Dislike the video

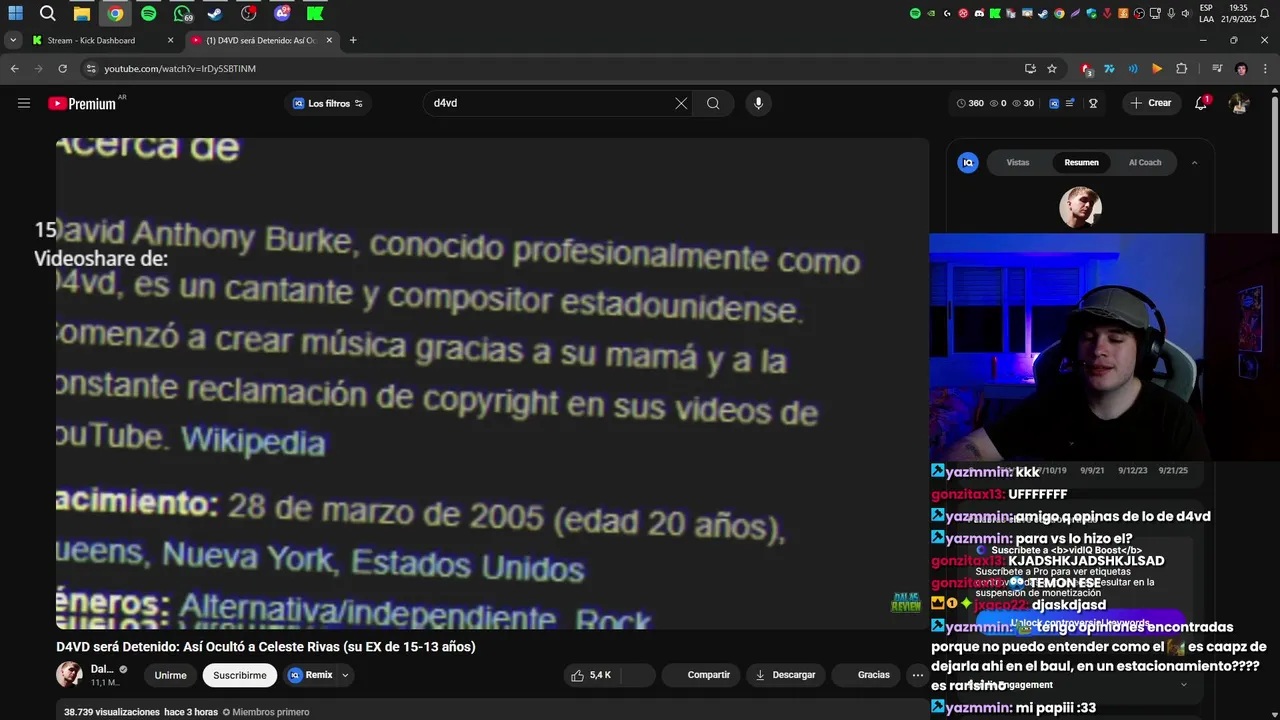(x=638, y=675)
